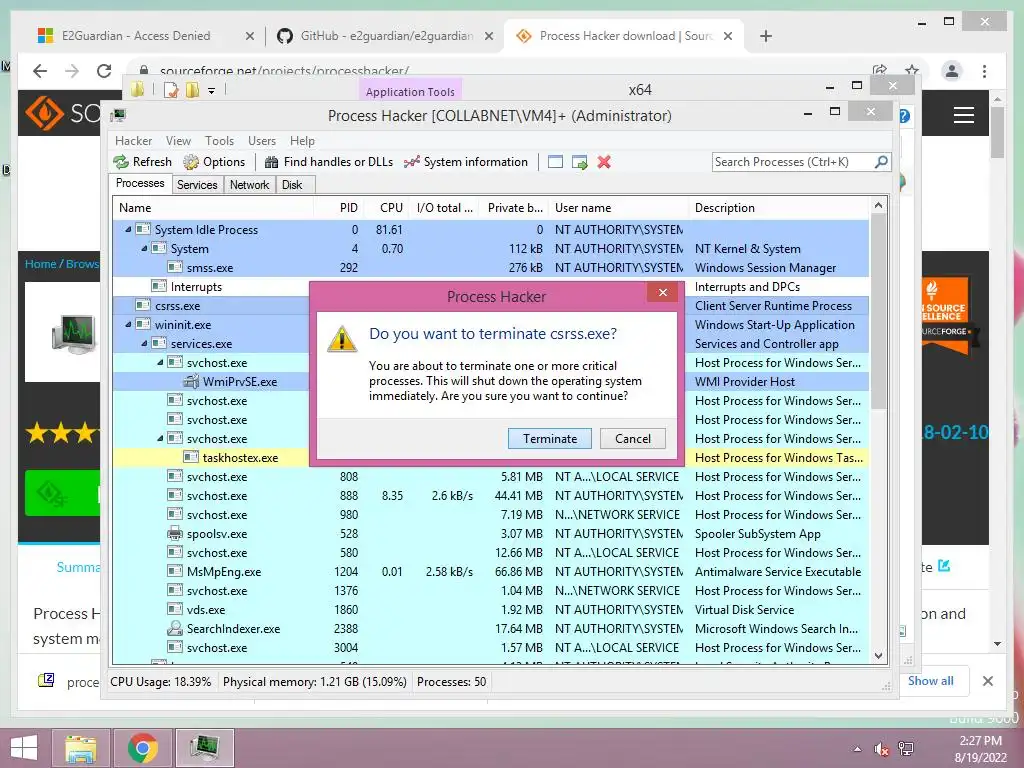Click Find handles or DLLs
1024x768 pixels.
pyautogui.click(x=328, y=162)
